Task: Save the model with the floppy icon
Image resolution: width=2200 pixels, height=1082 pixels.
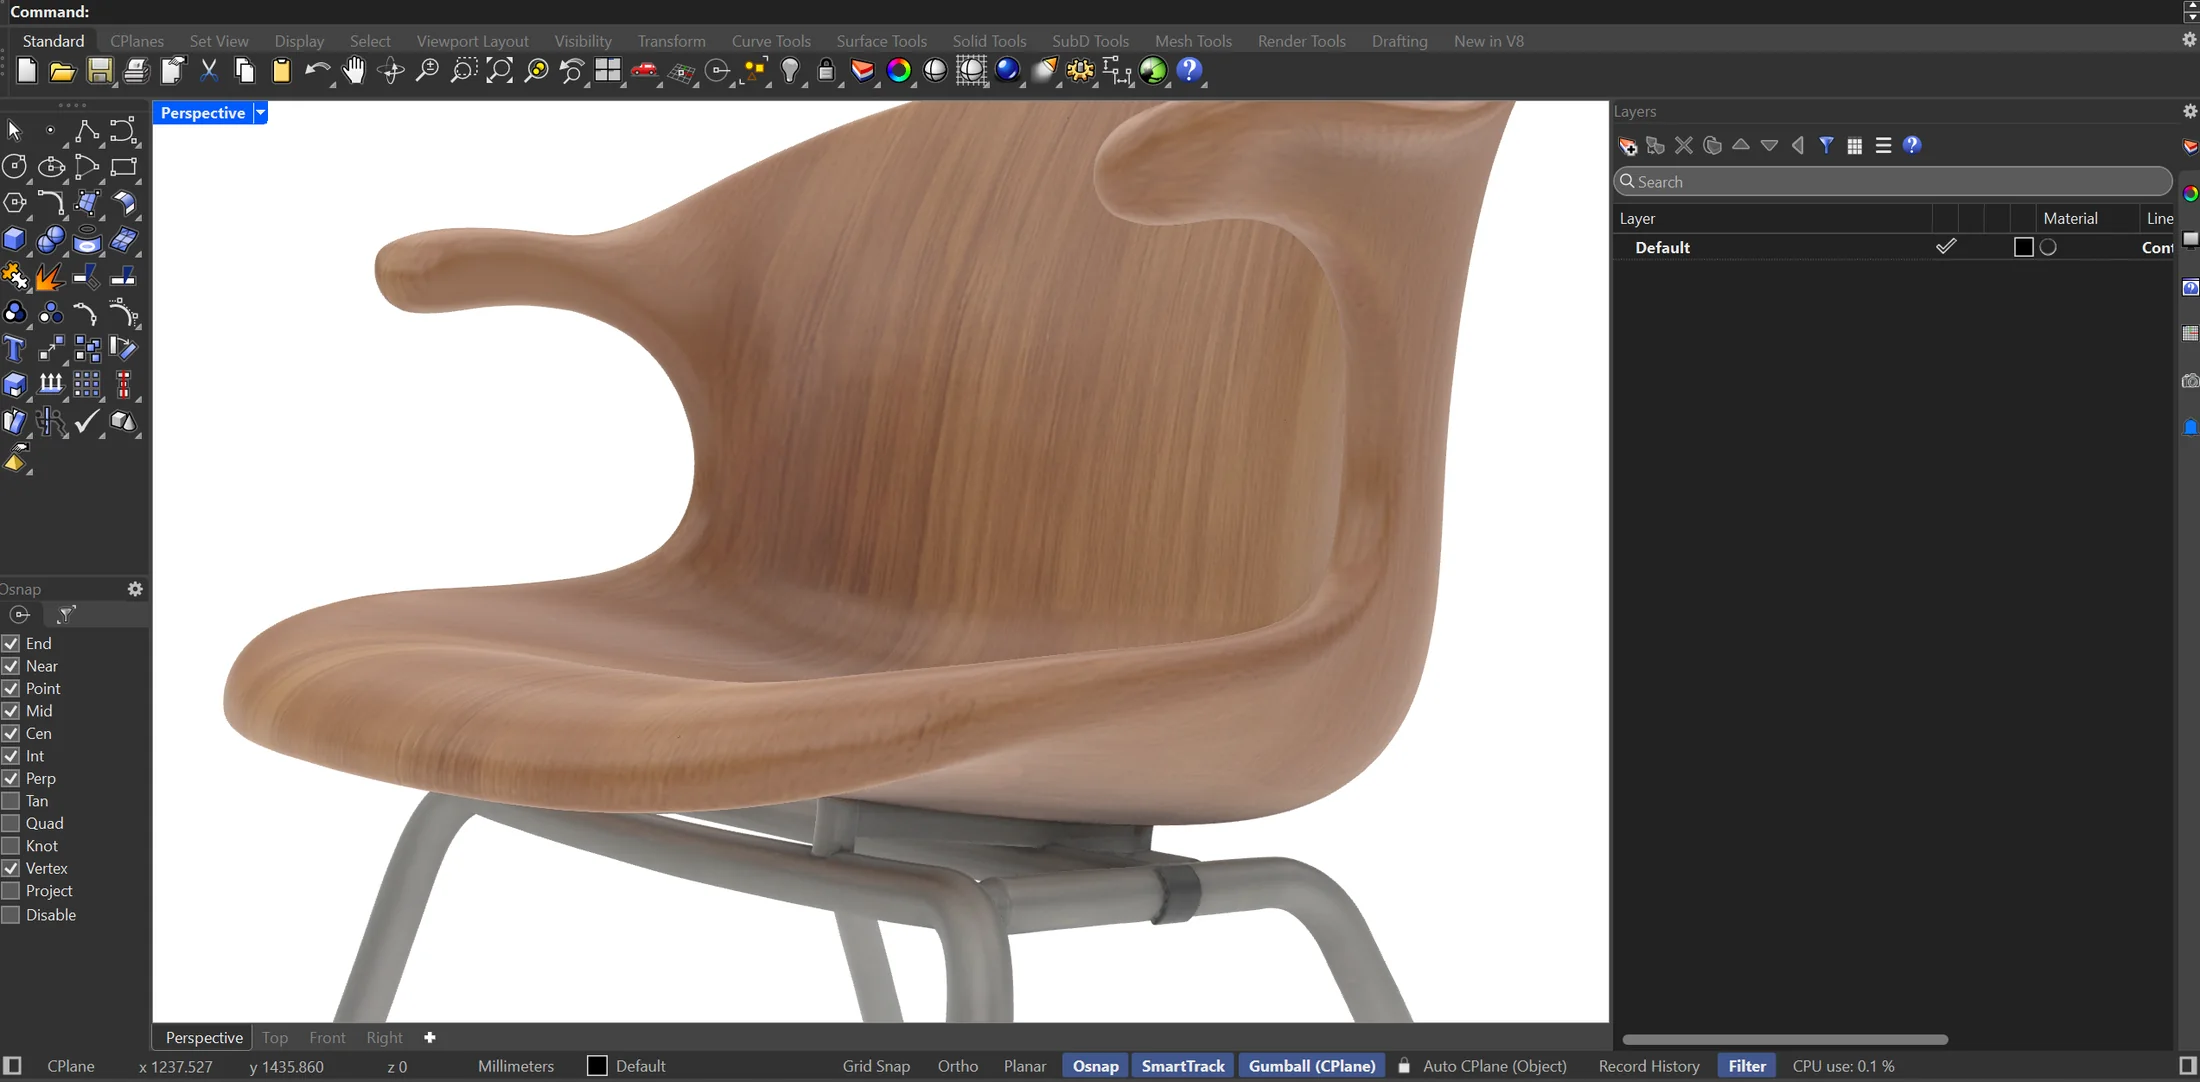Action: [x=100, y=71]
